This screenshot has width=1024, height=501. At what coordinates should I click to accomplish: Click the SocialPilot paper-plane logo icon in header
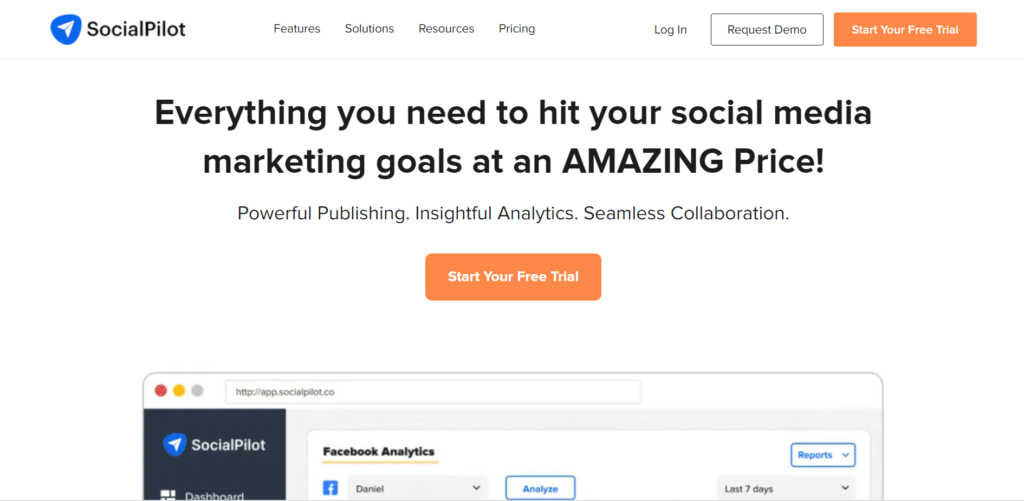(x=65, y=29)
